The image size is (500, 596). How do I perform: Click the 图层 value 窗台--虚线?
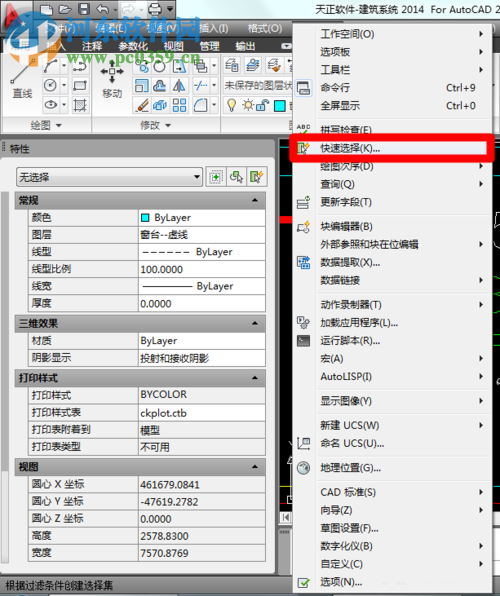202,235
